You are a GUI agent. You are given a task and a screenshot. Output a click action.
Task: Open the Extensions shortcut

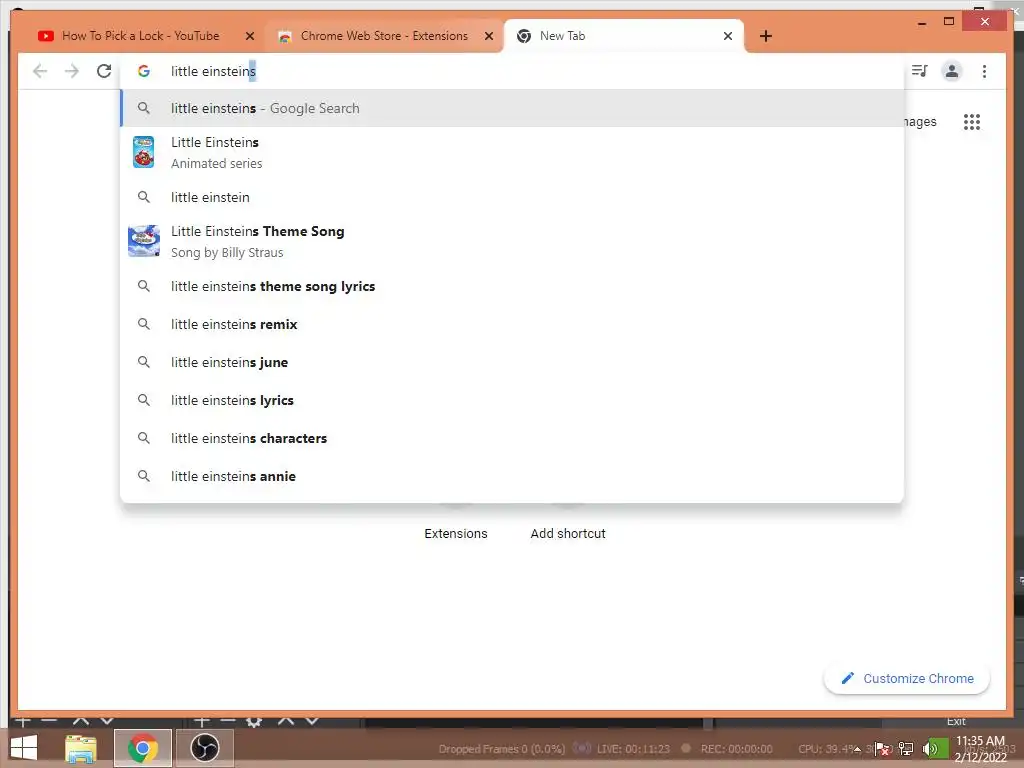click(x=456, y=533)
